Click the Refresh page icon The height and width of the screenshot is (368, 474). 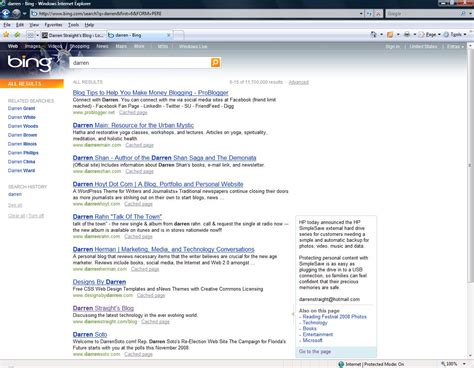click(369, 14)
